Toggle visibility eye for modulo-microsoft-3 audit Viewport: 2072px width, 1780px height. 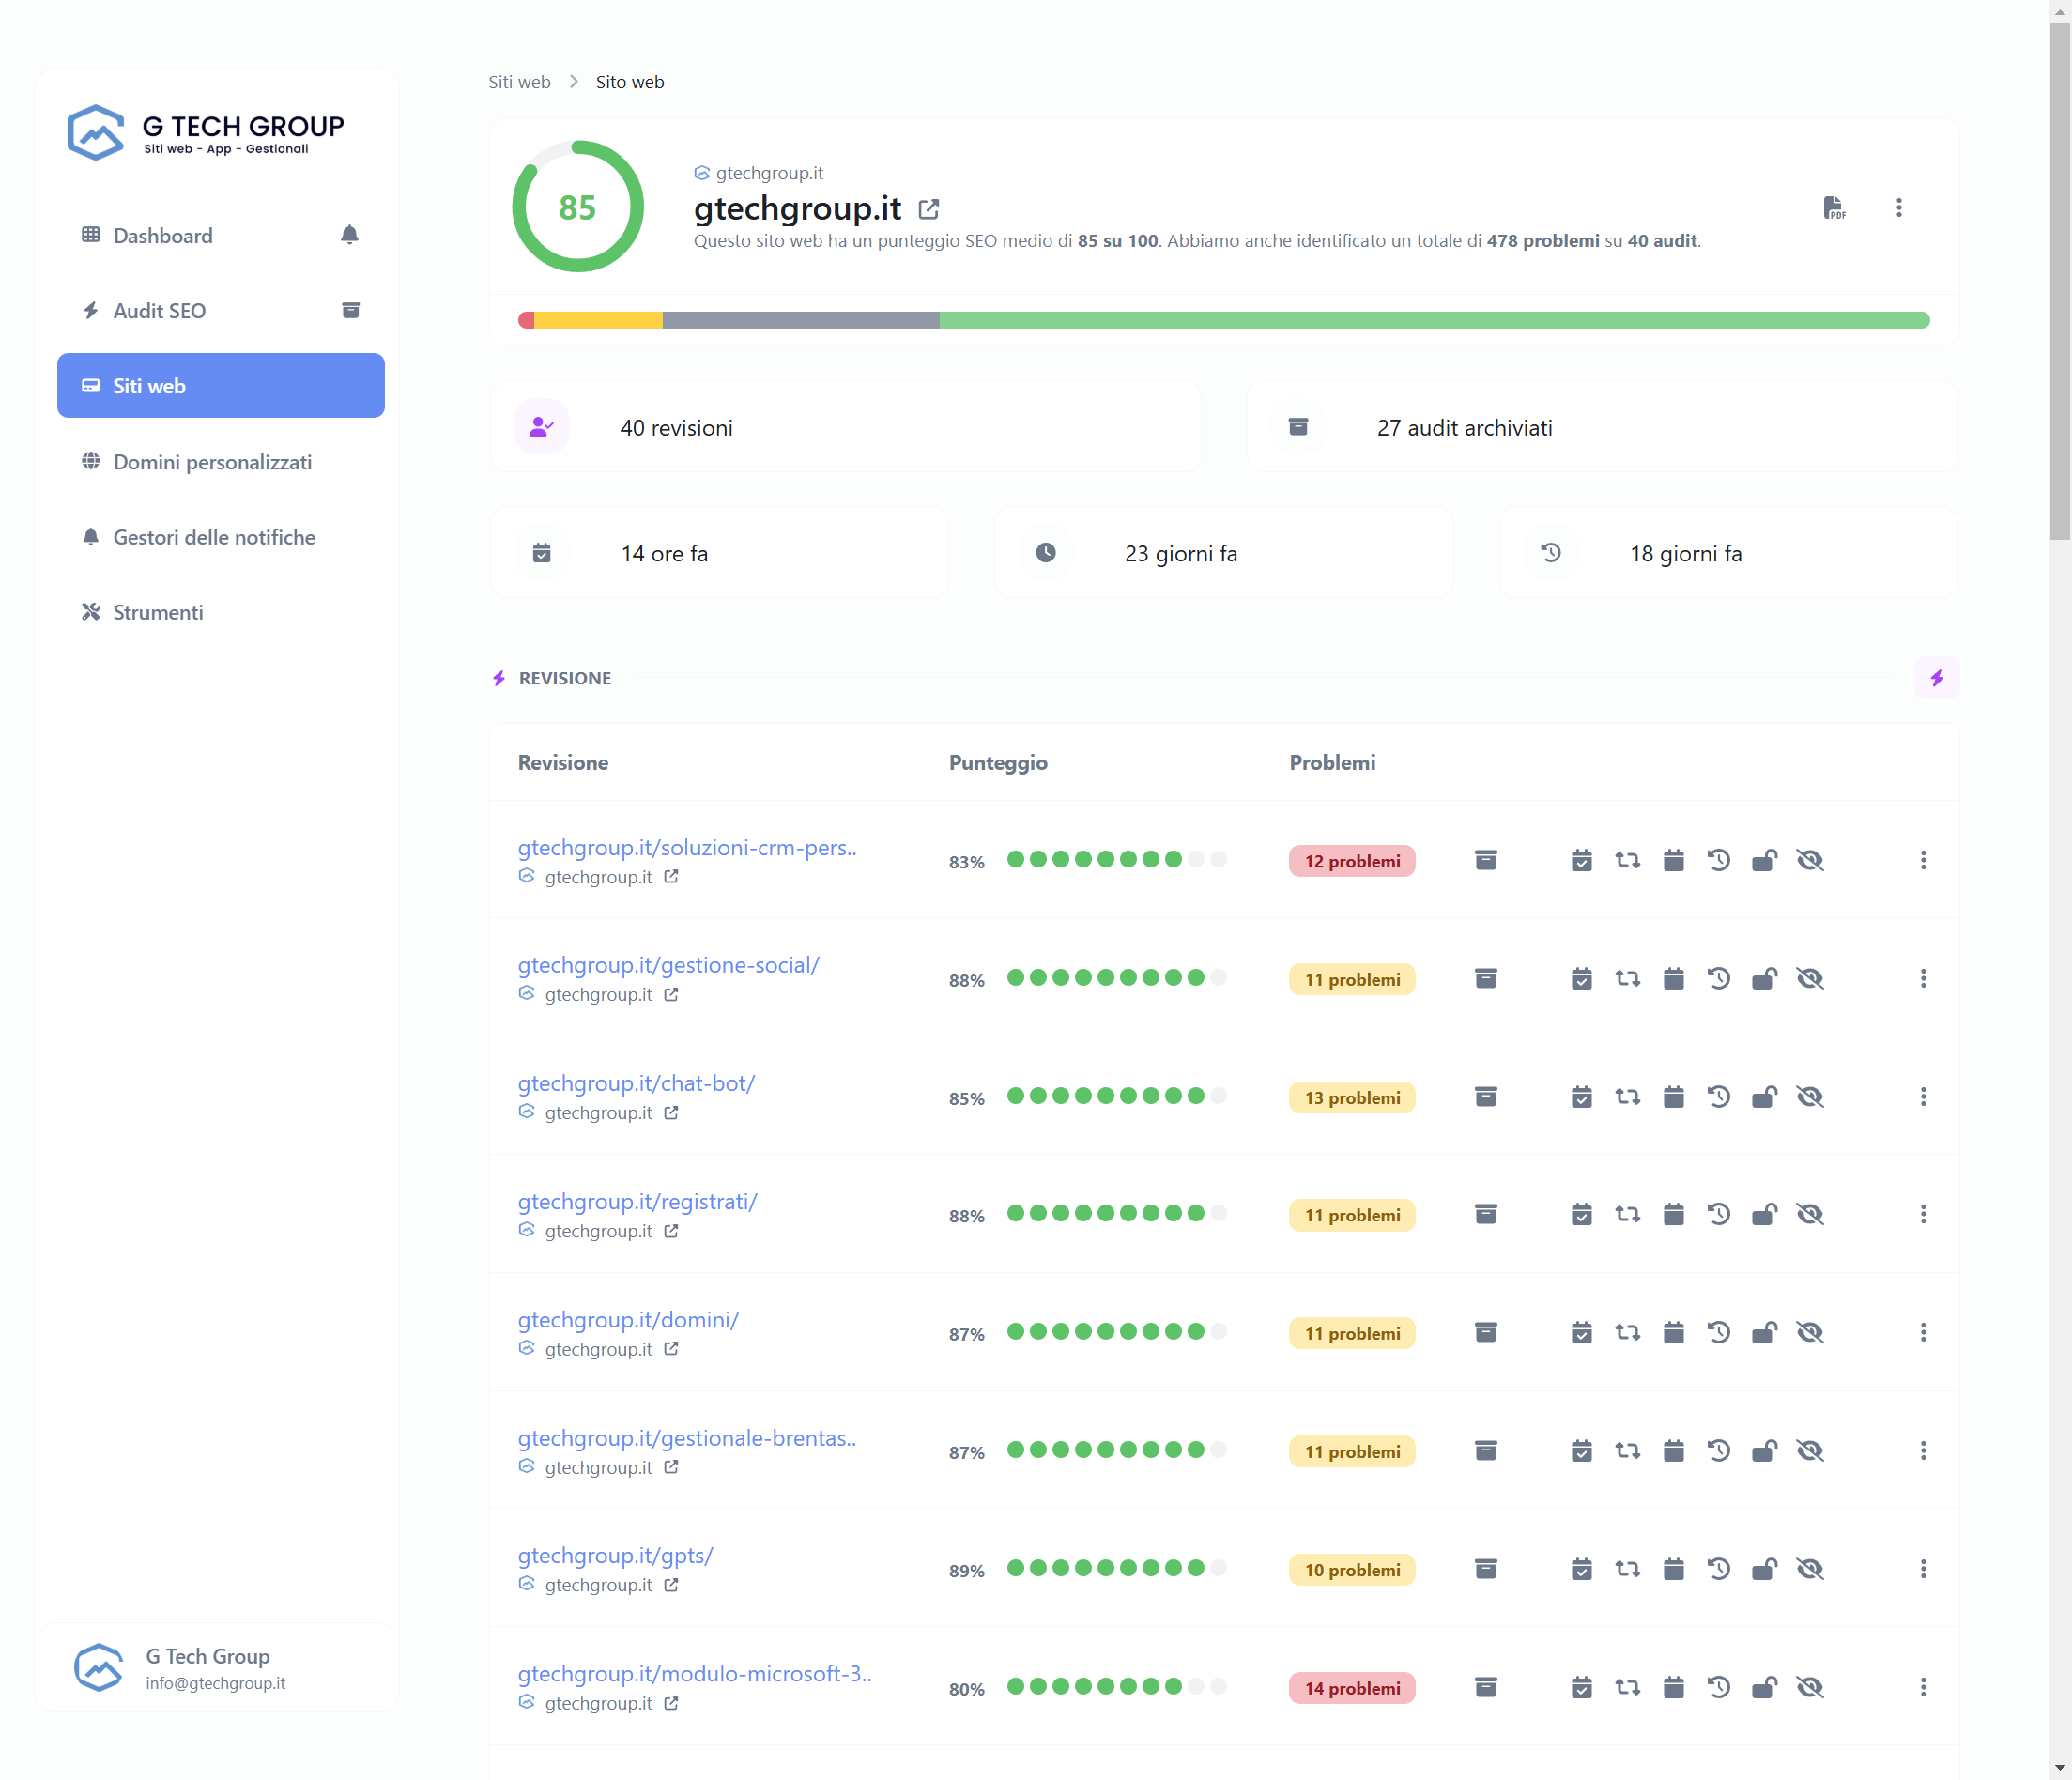1810,1687
